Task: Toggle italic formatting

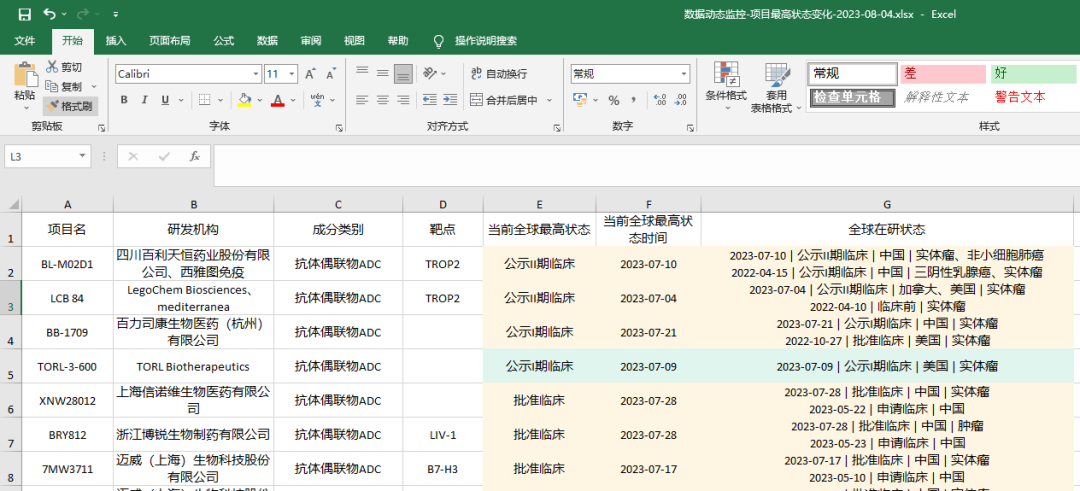Action: tap(144, 100)
